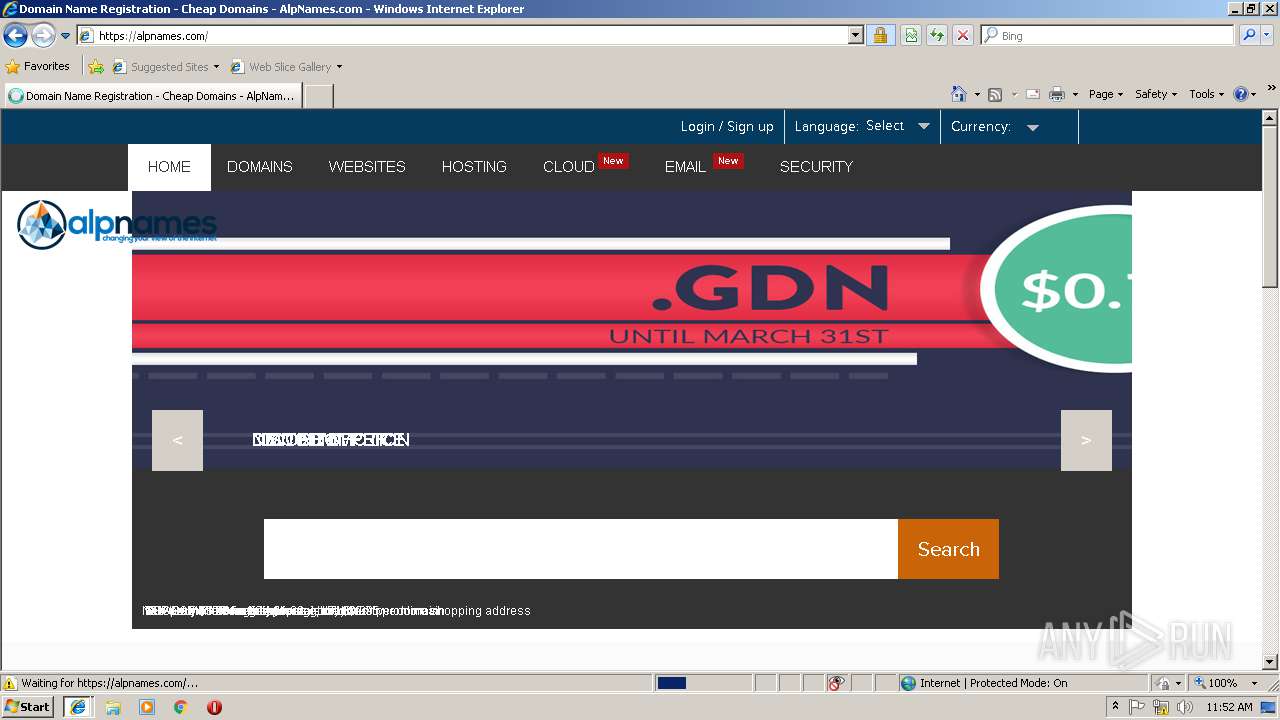Open a new blank tab
Screen dimensions: 1280x720
coord(318,96)
